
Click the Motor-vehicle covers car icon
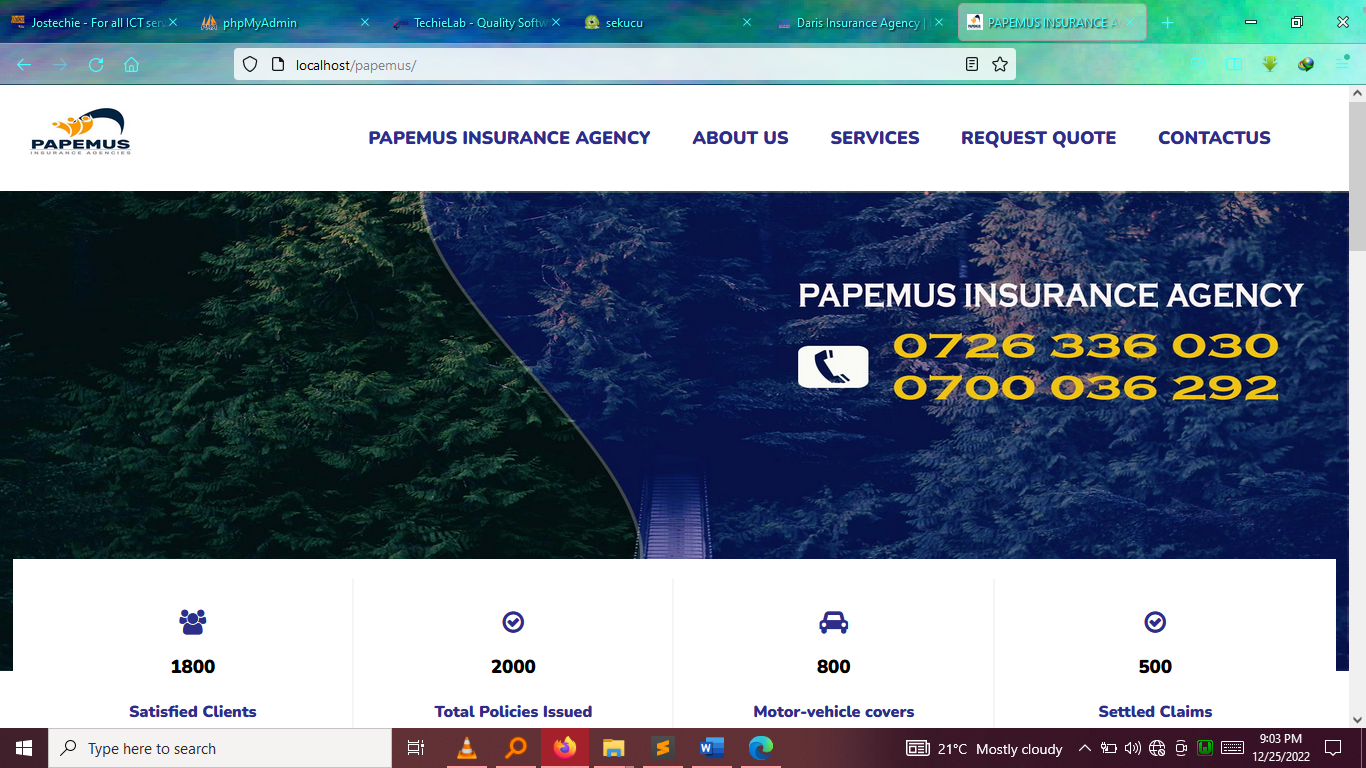point(833,622)
